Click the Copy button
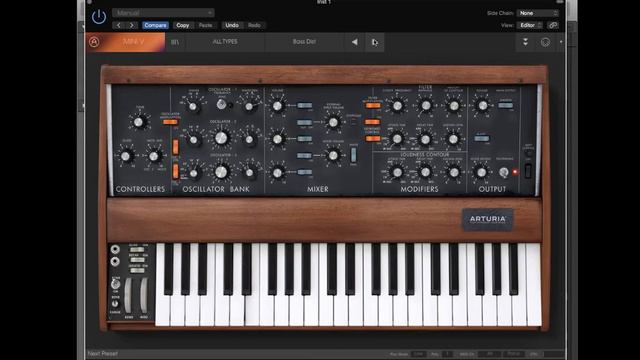This screenshot has height=360, width=640. 182,25
